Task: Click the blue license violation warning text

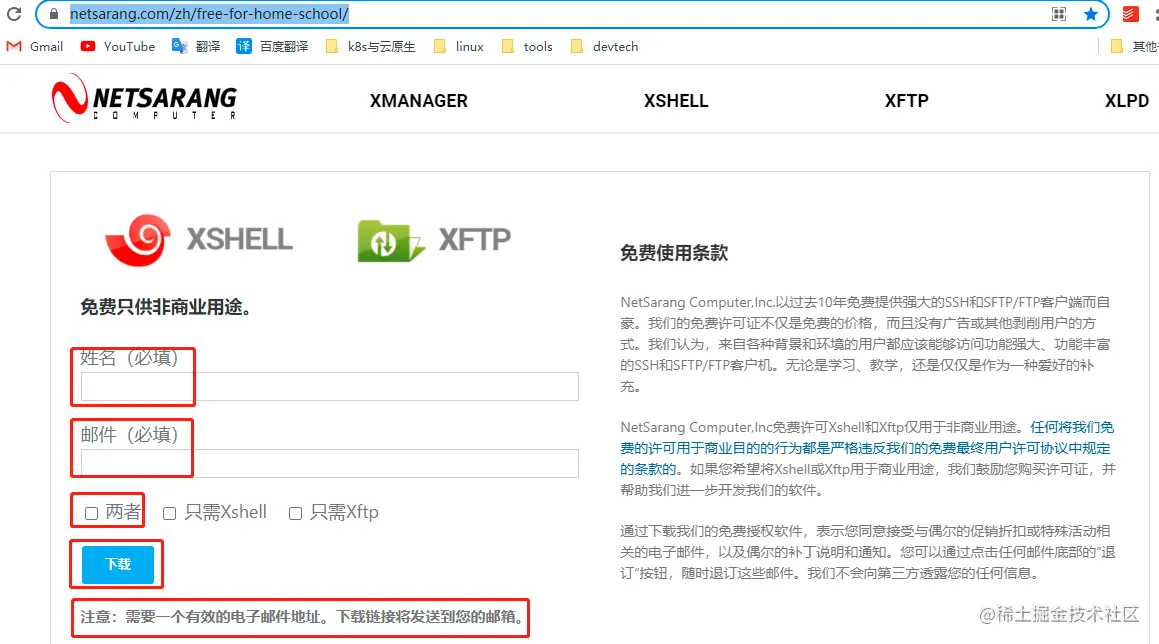Action: click(865, 448)
